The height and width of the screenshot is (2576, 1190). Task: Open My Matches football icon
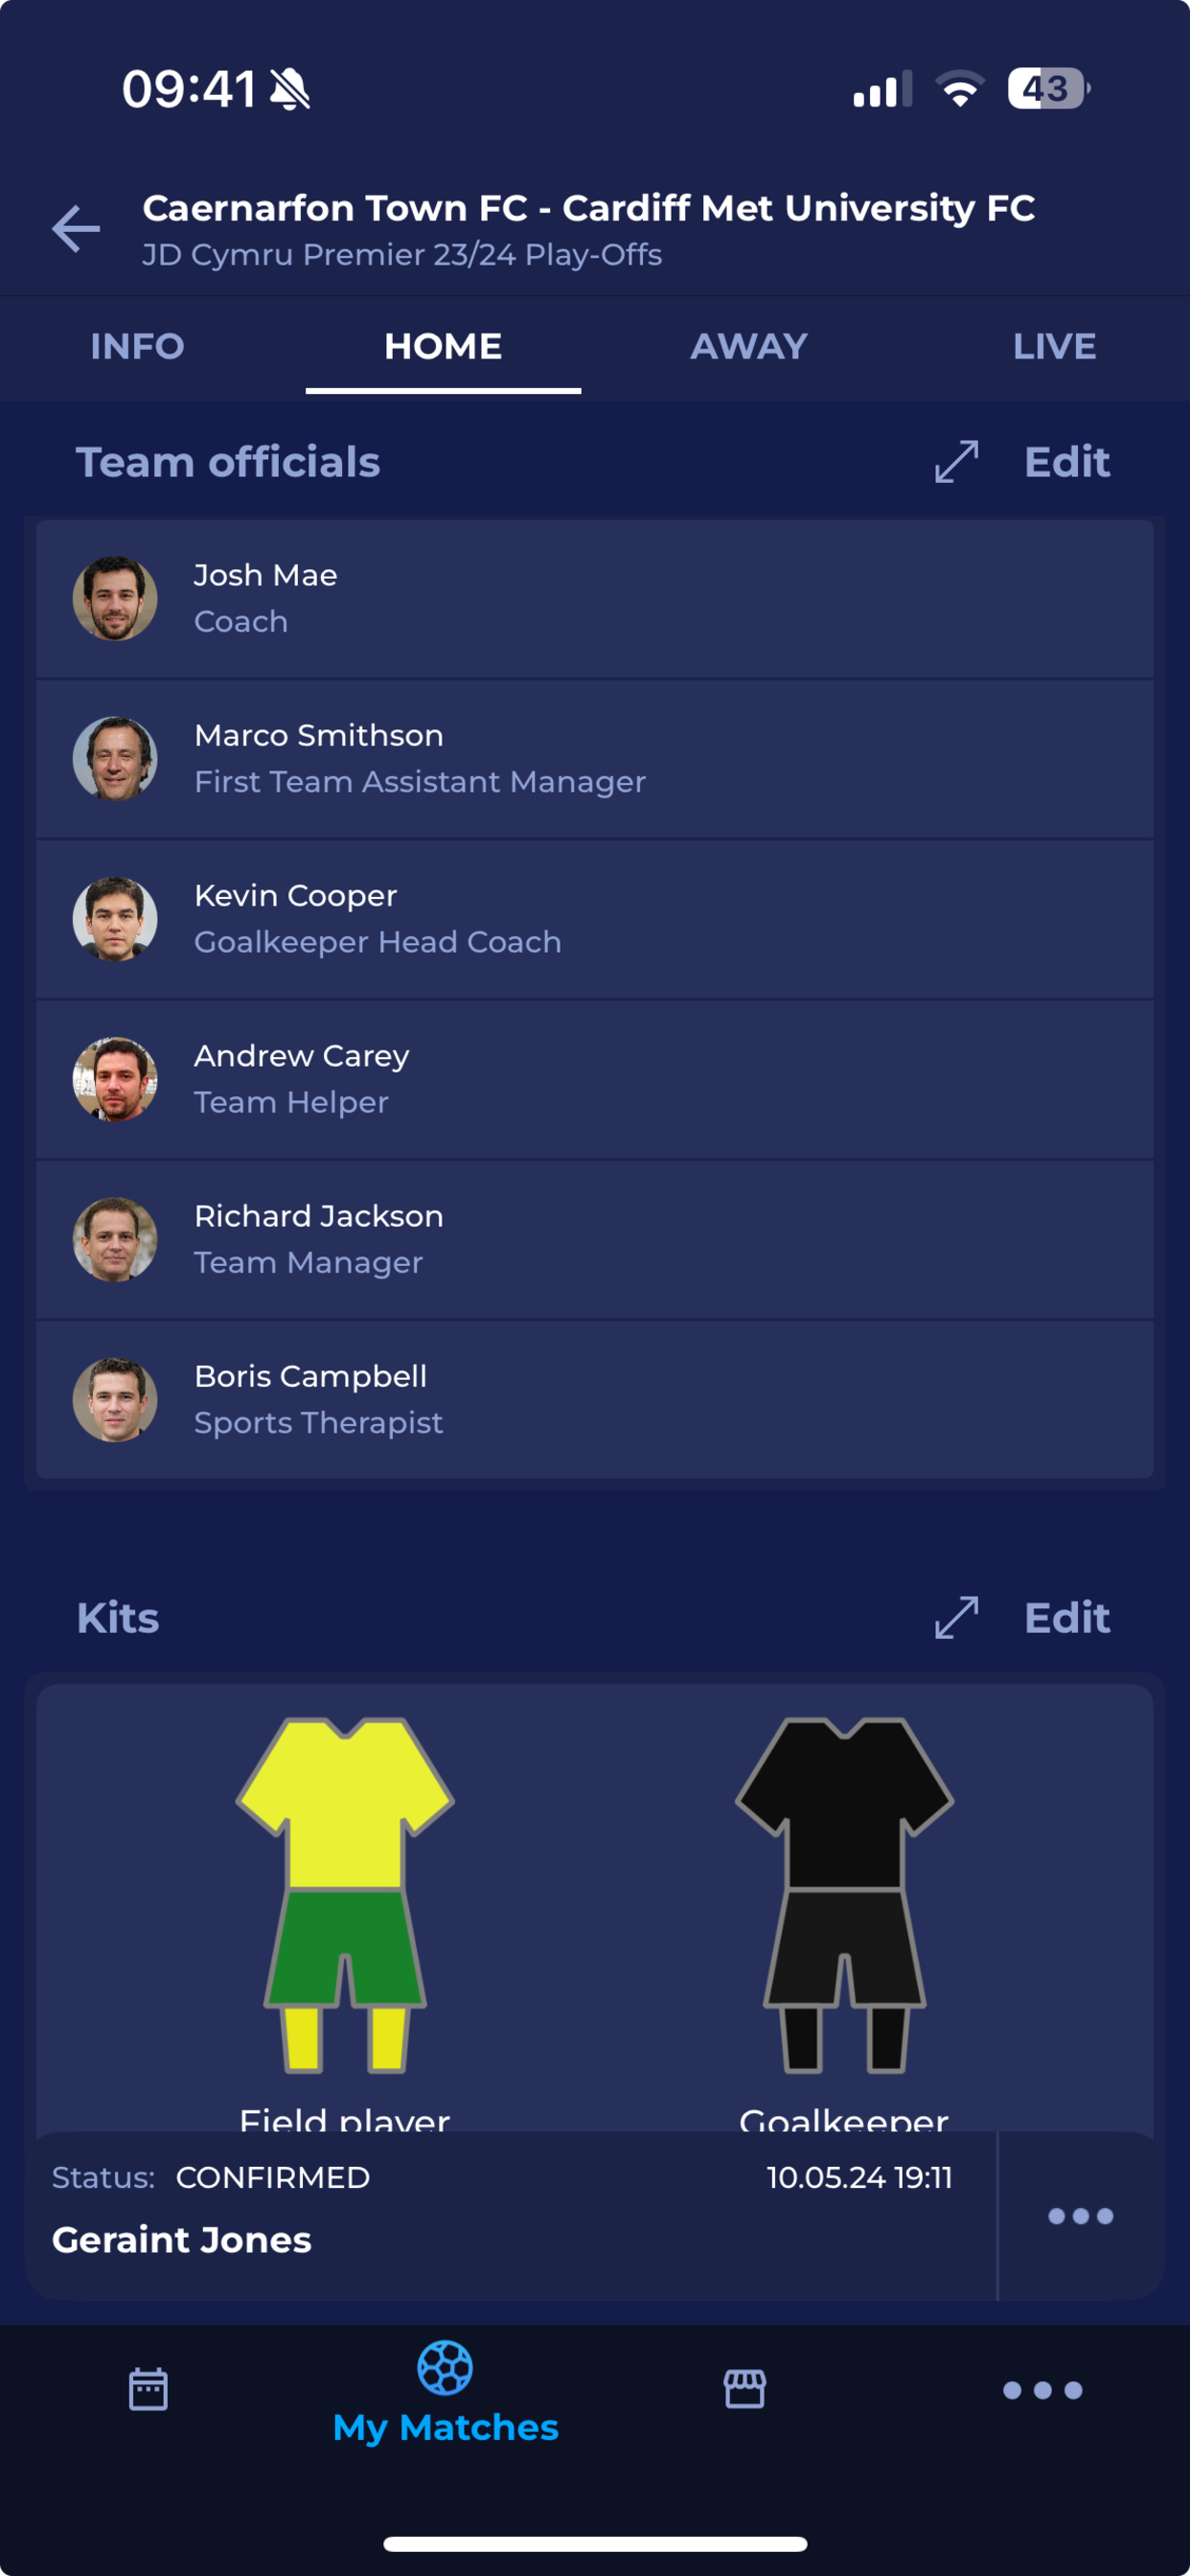(445, 2367)
